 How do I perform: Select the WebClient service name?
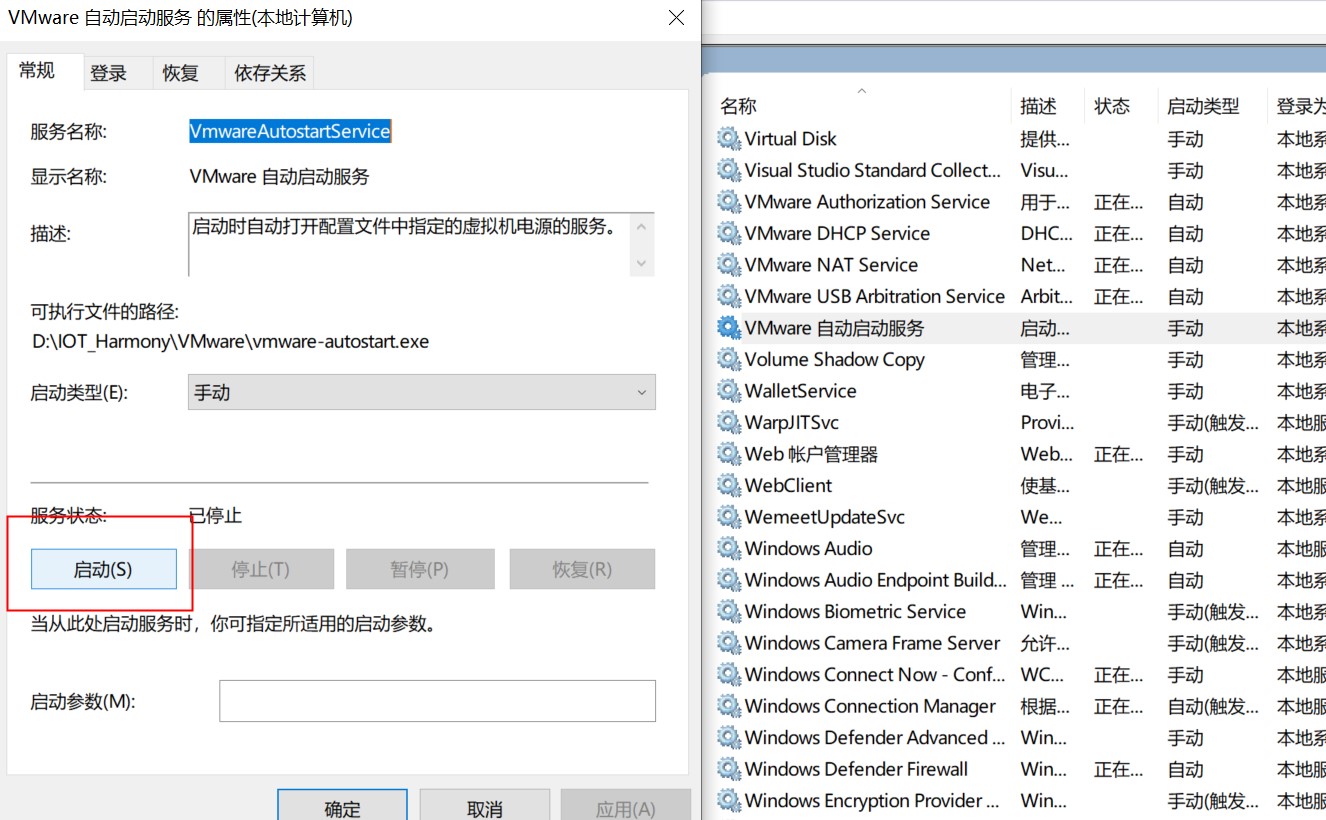coord(788,485)
